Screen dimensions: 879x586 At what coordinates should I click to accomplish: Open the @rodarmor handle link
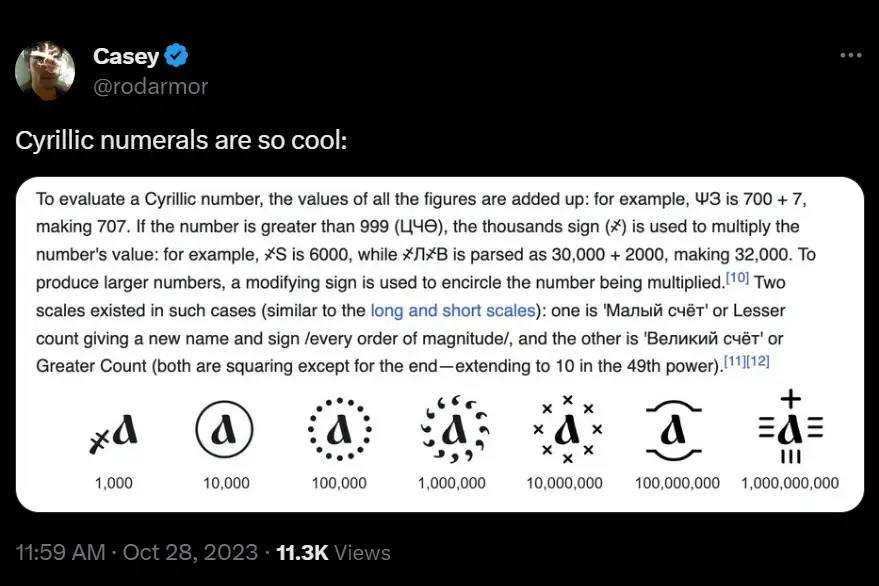[x=150, y=86]
